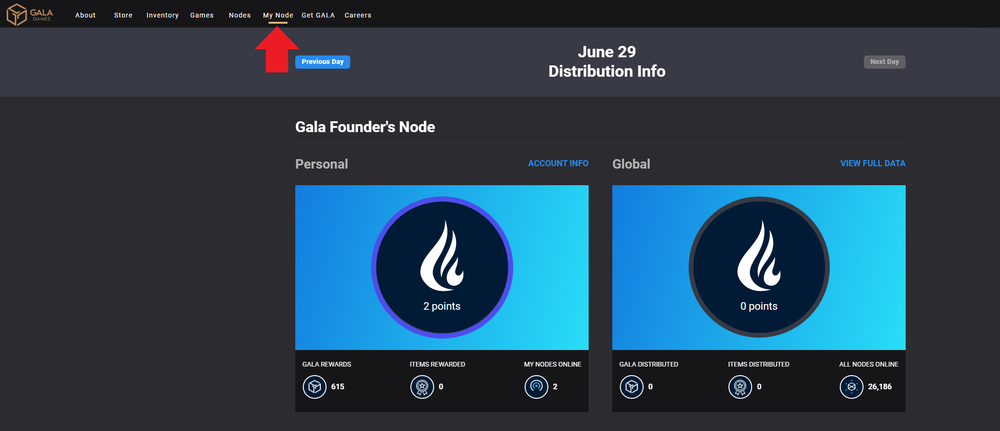Open the Games menu item

tap(202, 15)
